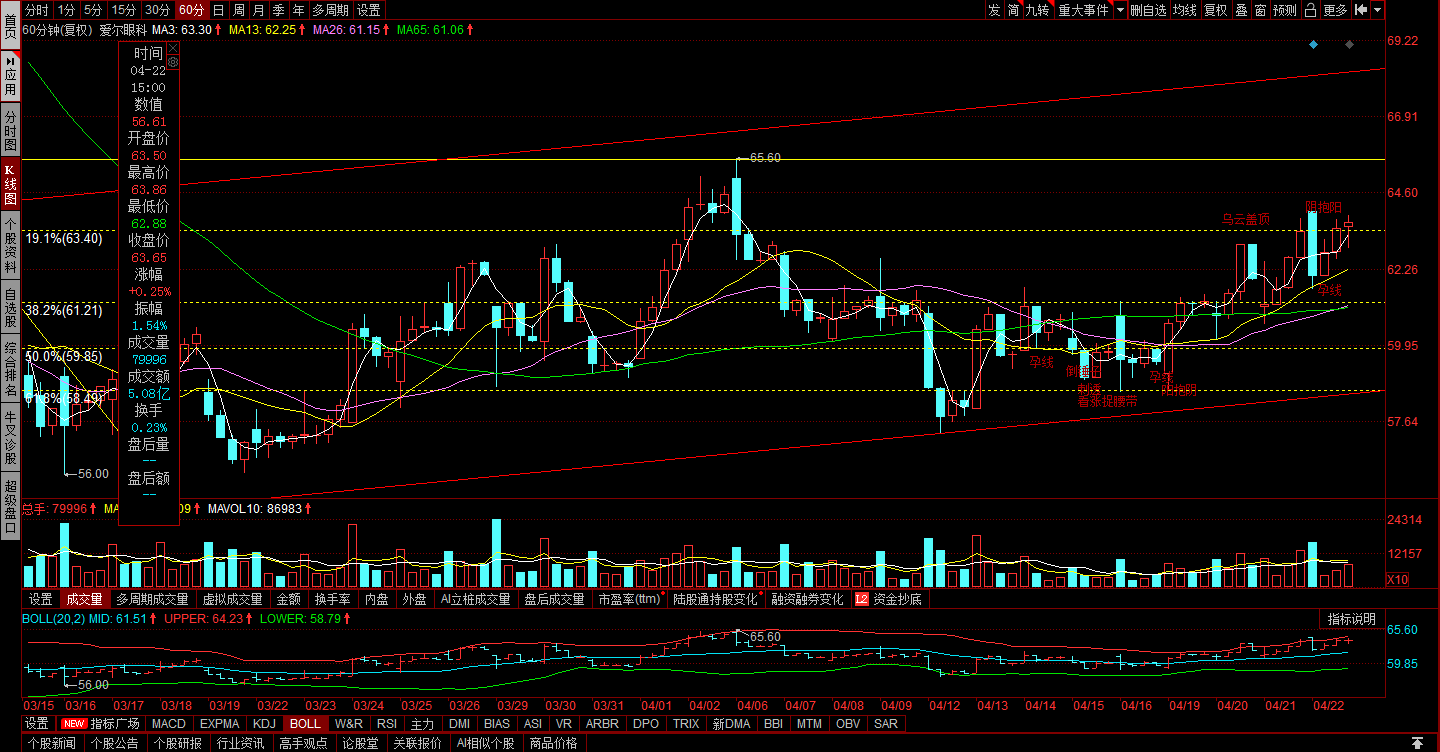Select the 60分 period tab
1440x752 pixels.
pyautogui.click(x=191, y=10)
